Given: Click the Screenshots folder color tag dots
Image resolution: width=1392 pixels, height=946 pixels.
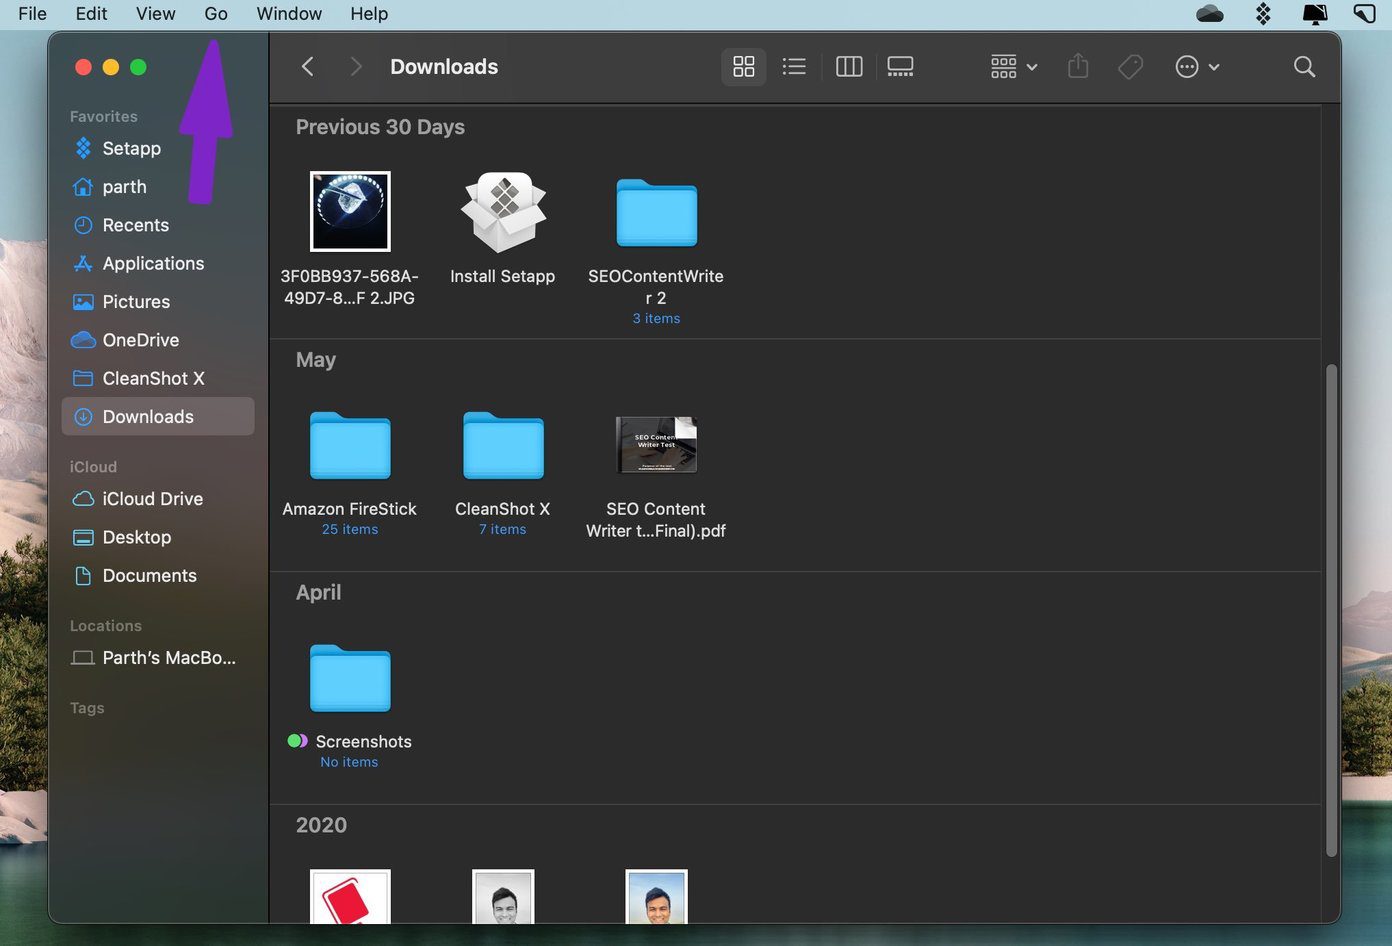Looking at the screenshot, I should [298, 741].
